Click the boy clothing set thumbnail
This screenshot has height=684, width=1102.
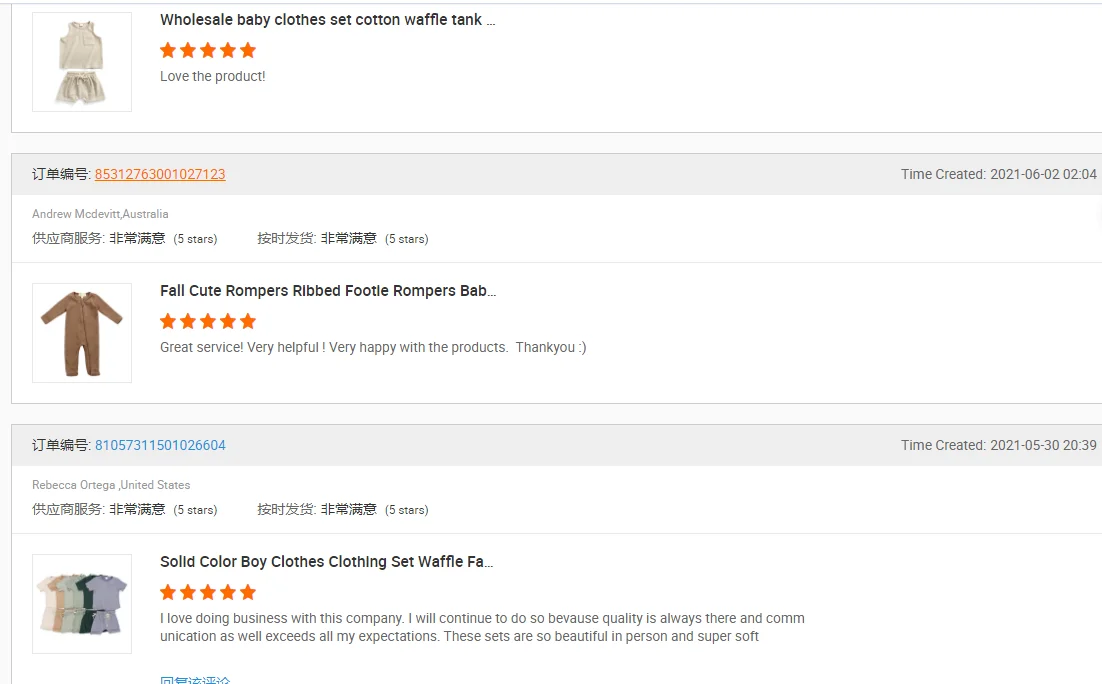82,604
